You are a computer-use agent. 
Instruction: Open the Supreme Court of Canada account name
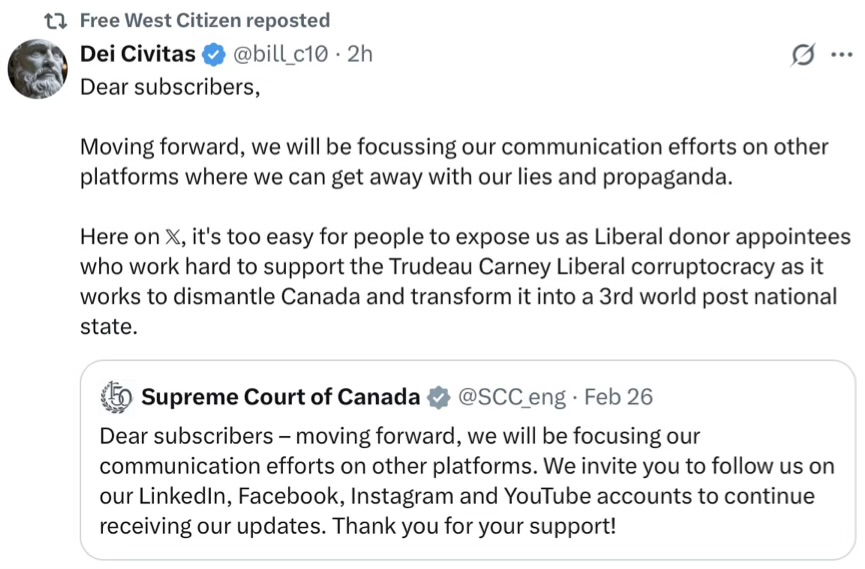[280, 397]
